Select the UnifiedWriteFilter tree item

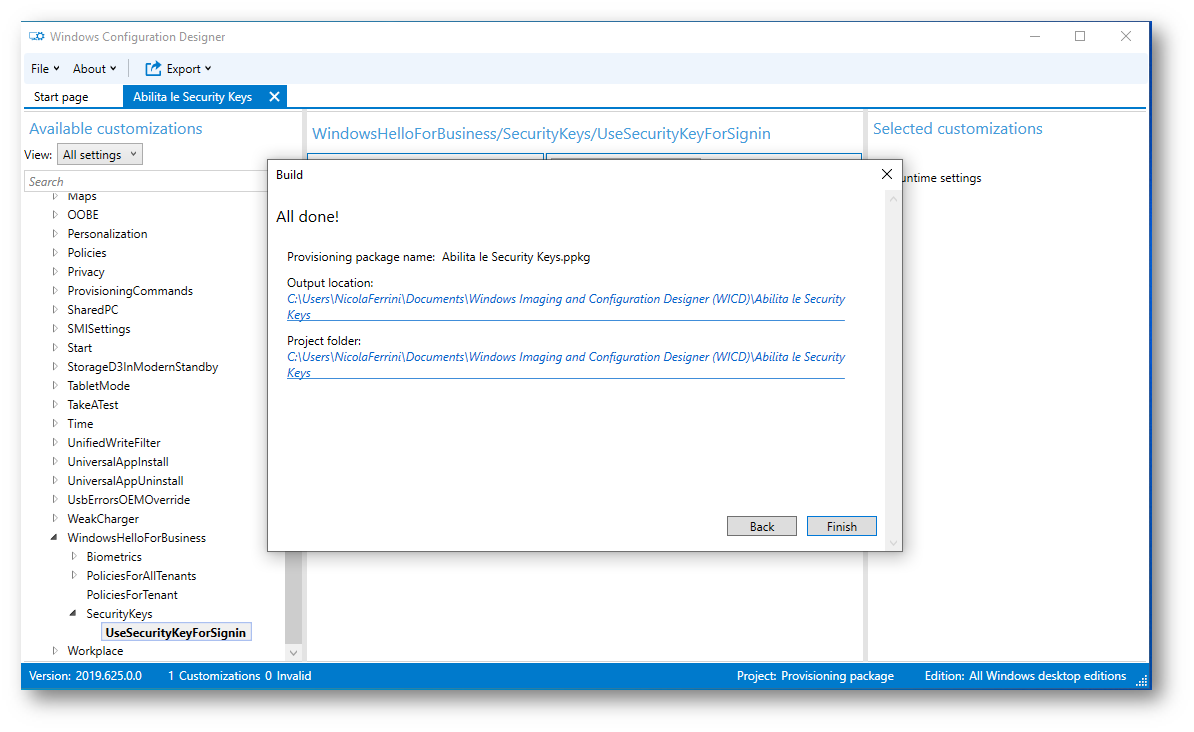pos(113,443)
